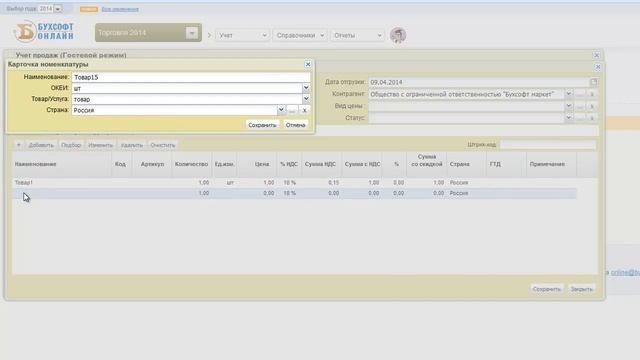
Task: Click the Дата отгрузки date field
Action: pos(479,82)
